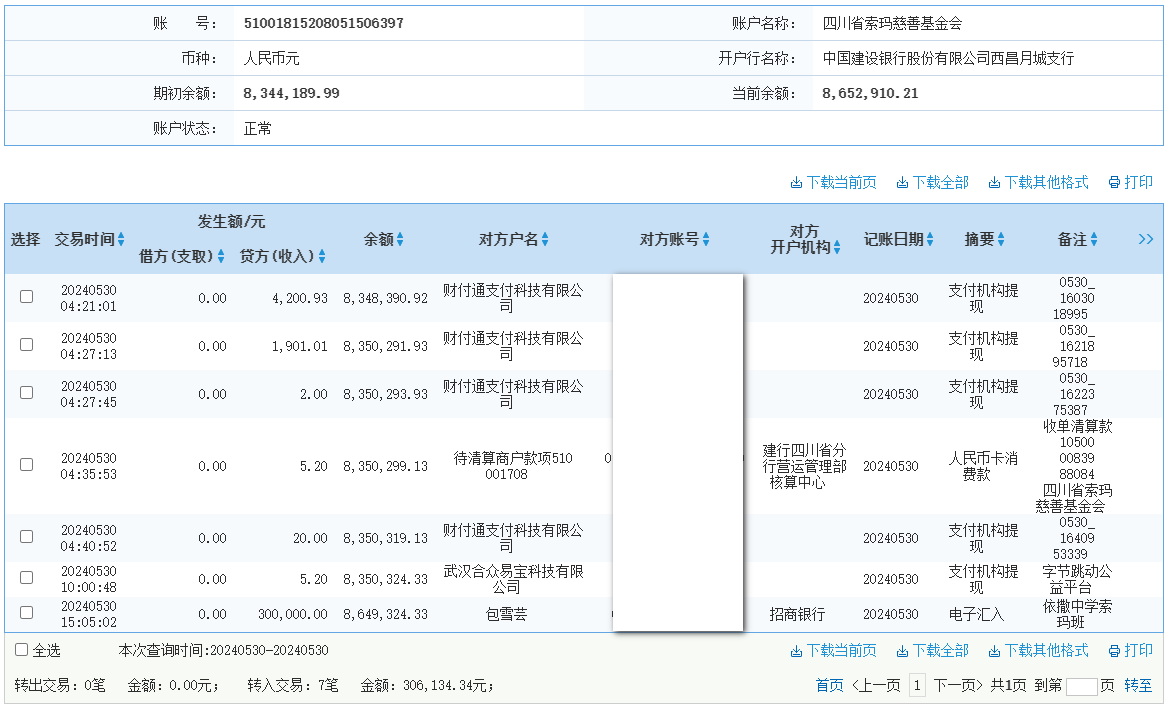This screenshot has height=710, width=1170.
Task: Check the box for the 04:27:13 transaction
Action: pos(26,345)
